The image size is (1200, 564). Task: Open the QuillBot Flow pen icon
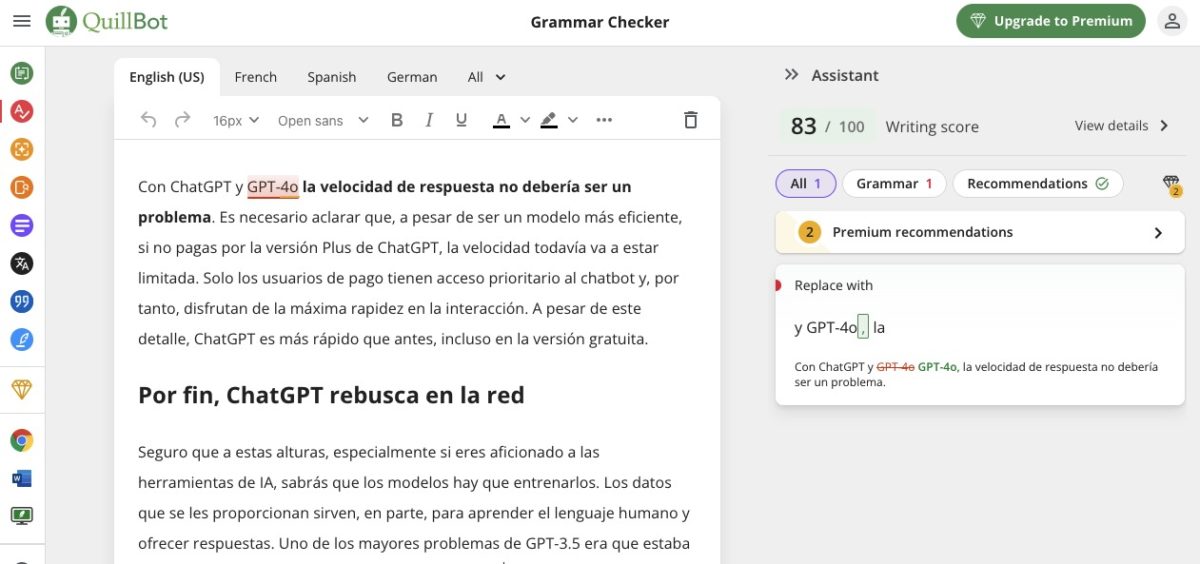(21, 339)
